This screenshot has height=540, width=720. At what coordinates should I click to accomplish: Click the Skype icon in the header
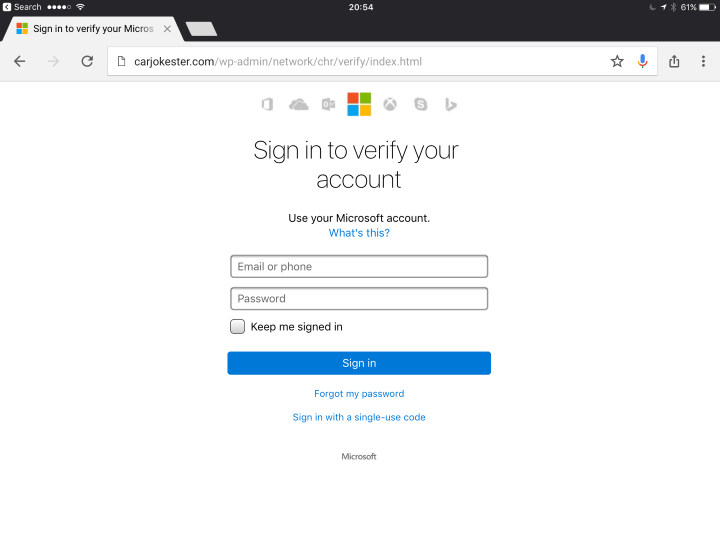(421, 105)
